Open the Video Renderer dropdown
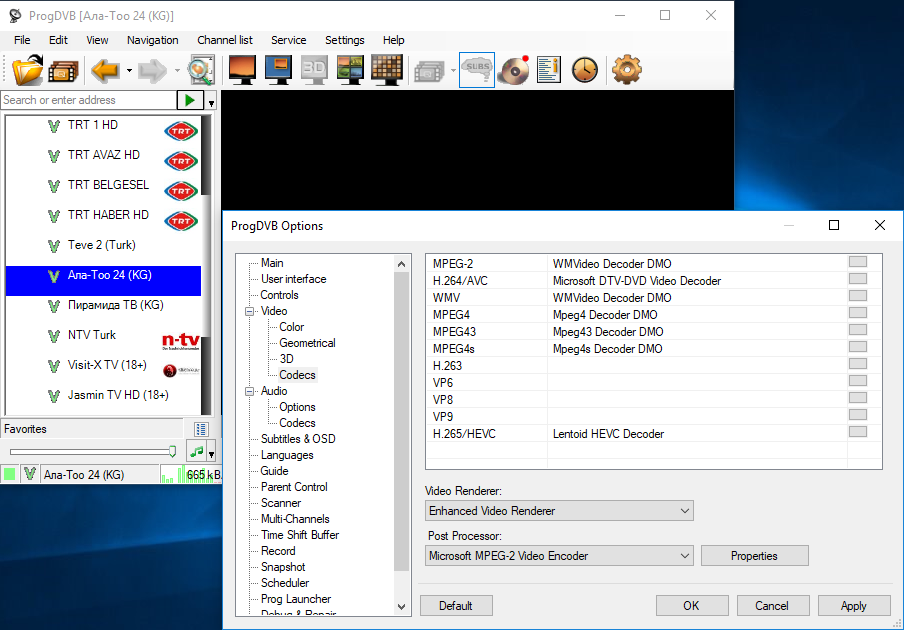 tap(559, 511)
